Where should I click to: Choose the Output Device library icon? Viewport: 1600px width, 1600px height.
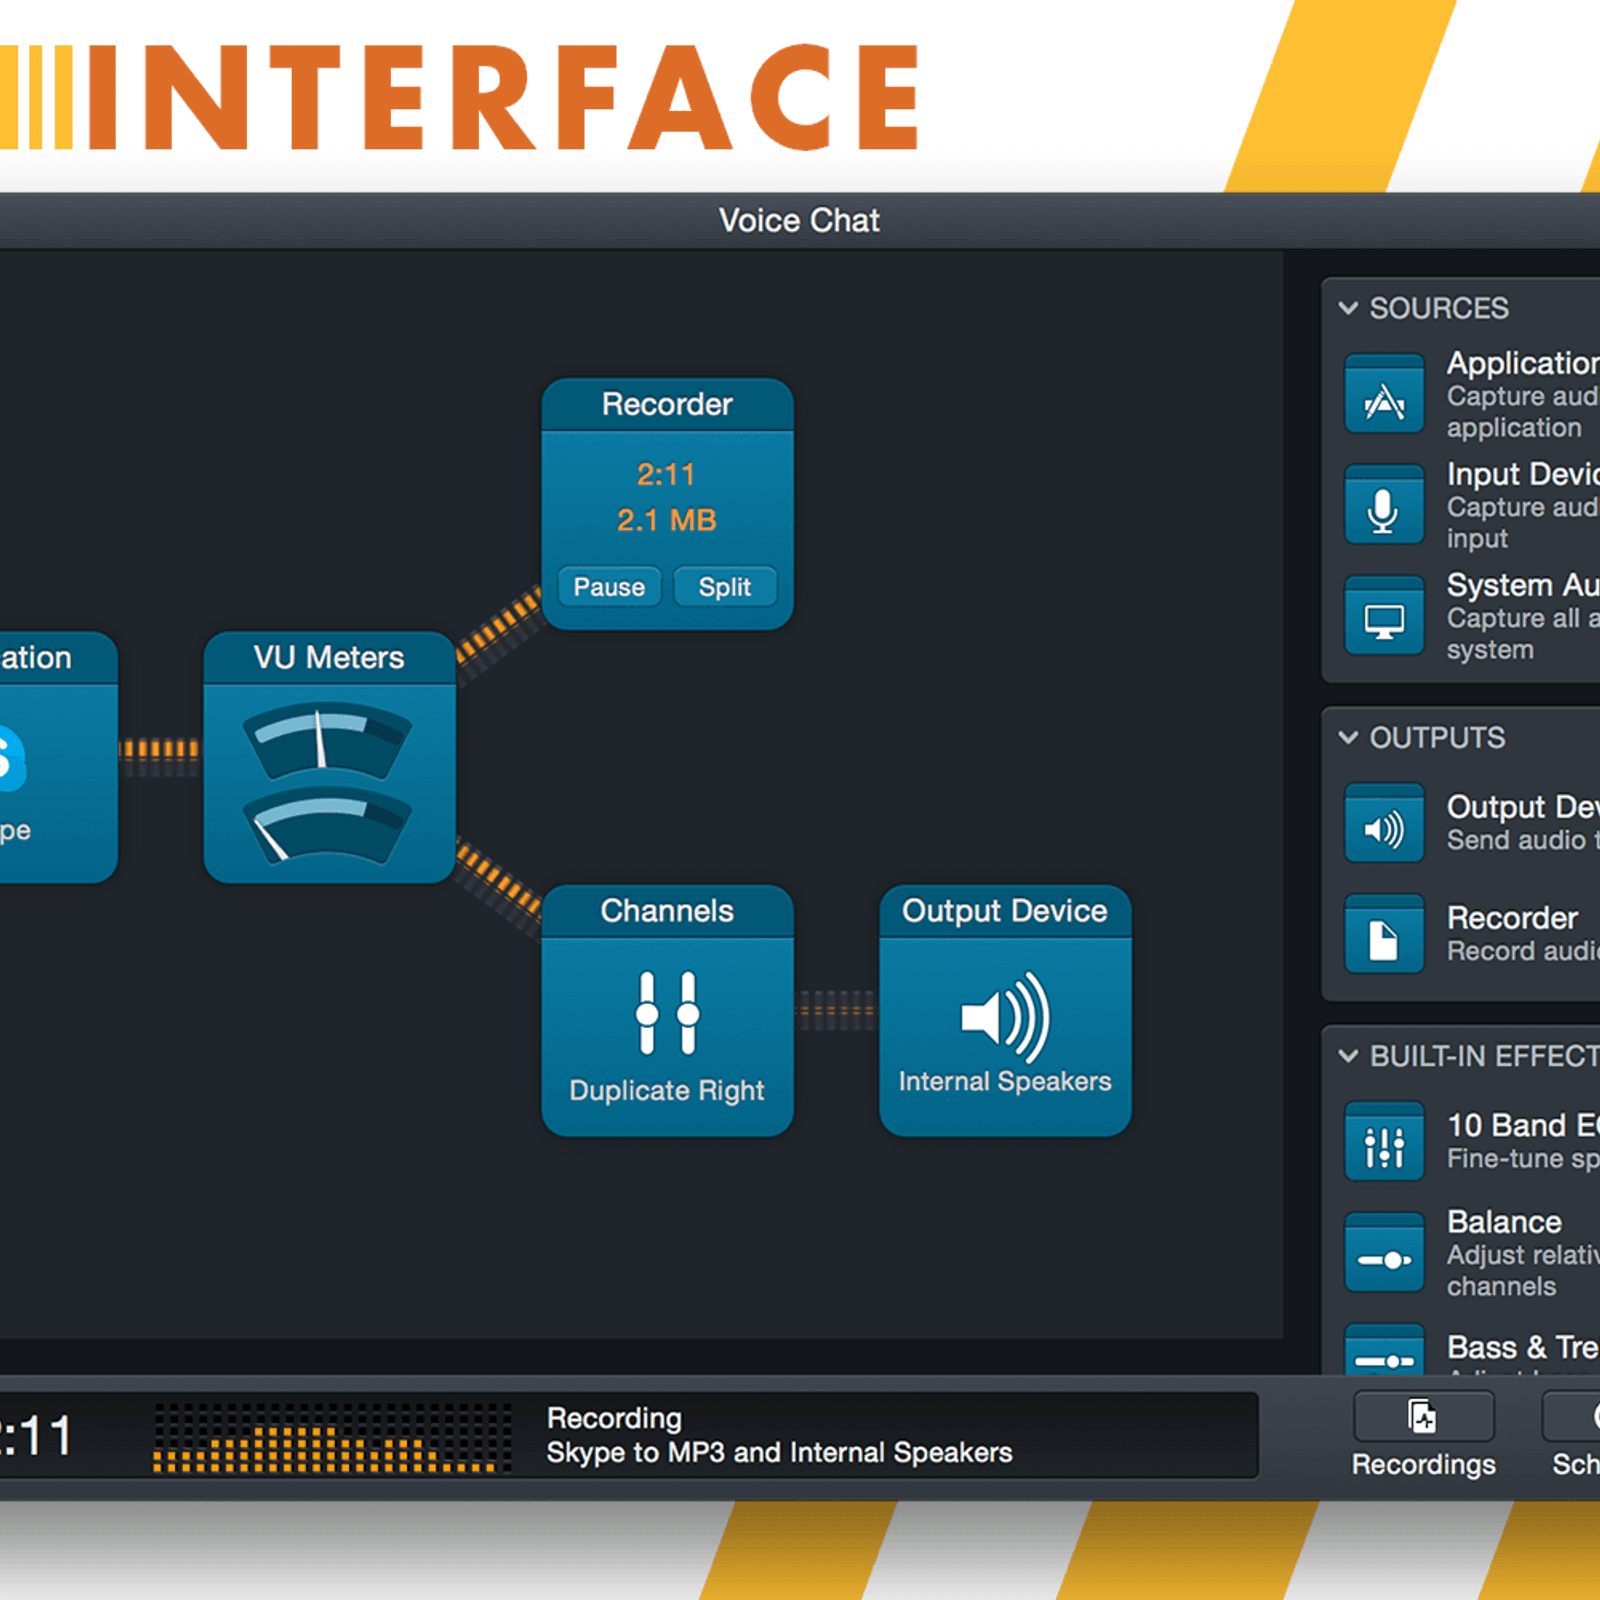pos(1384,823)
